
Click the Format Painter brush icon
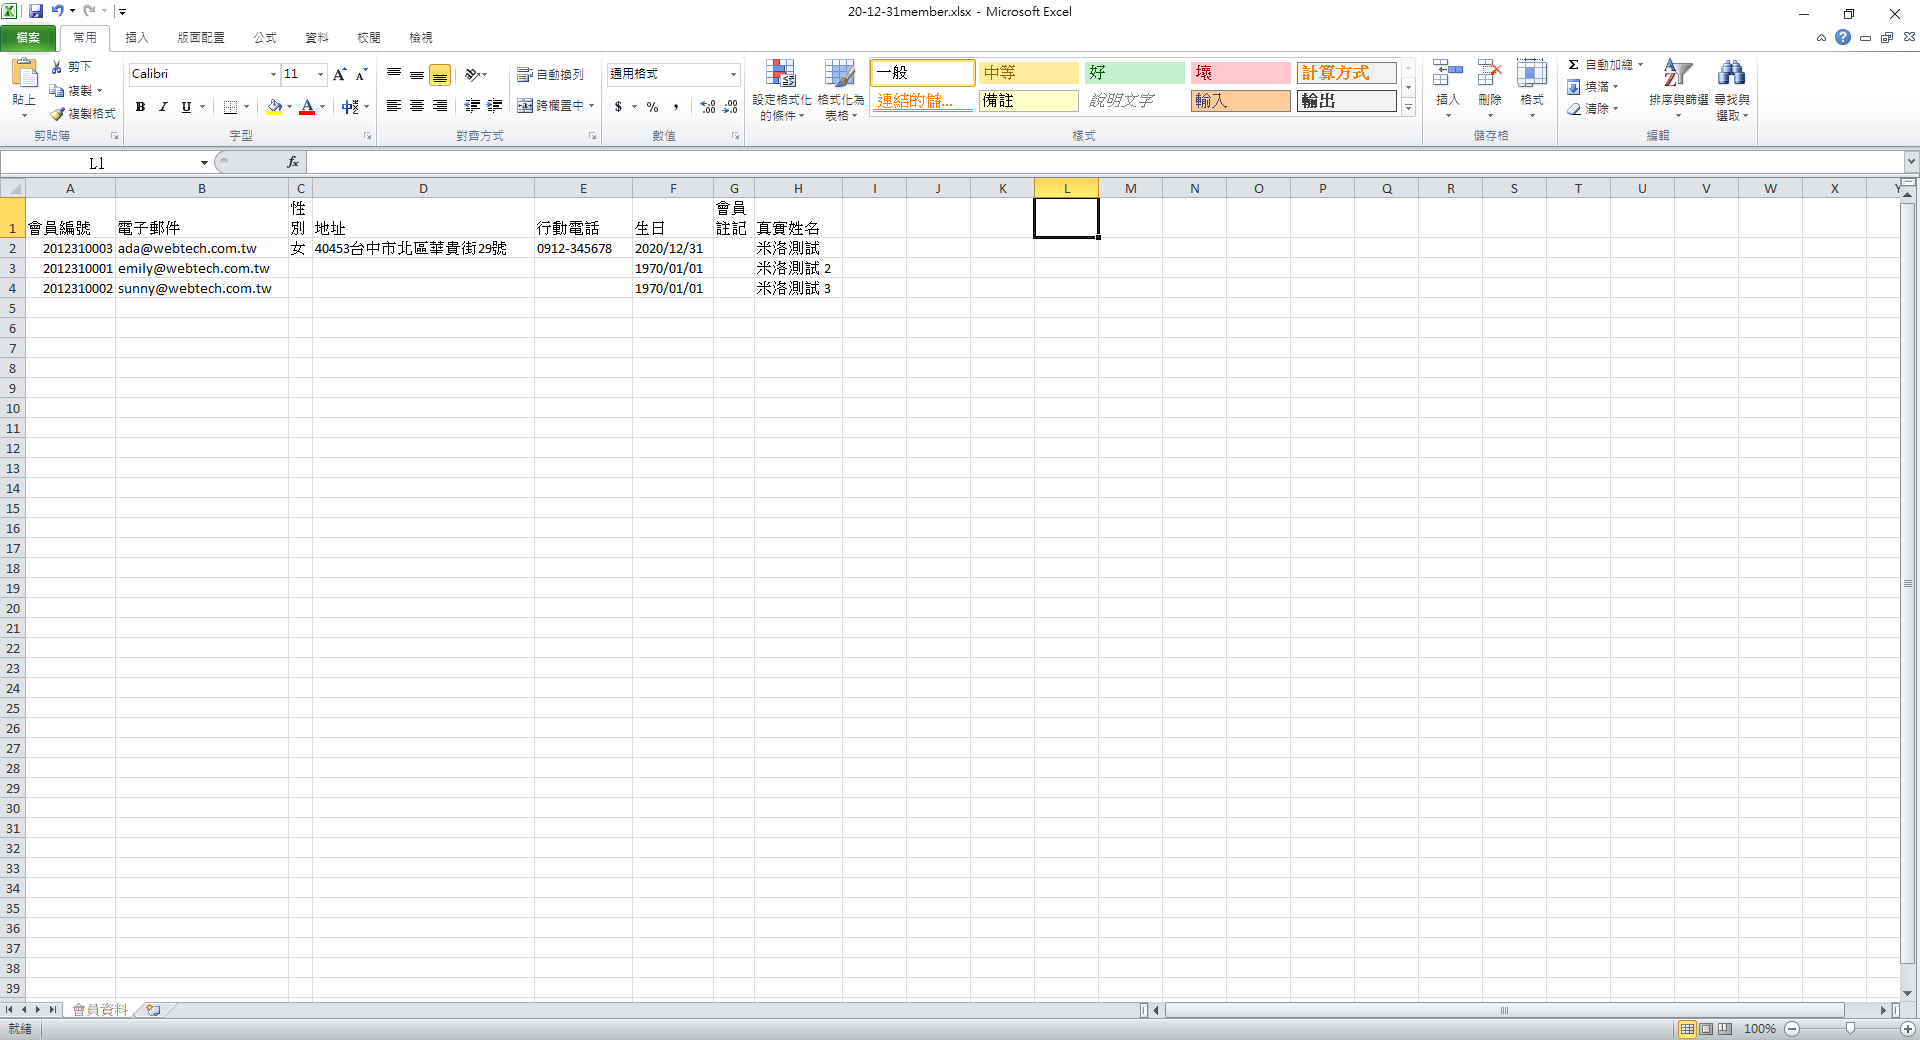coord(58,114)
